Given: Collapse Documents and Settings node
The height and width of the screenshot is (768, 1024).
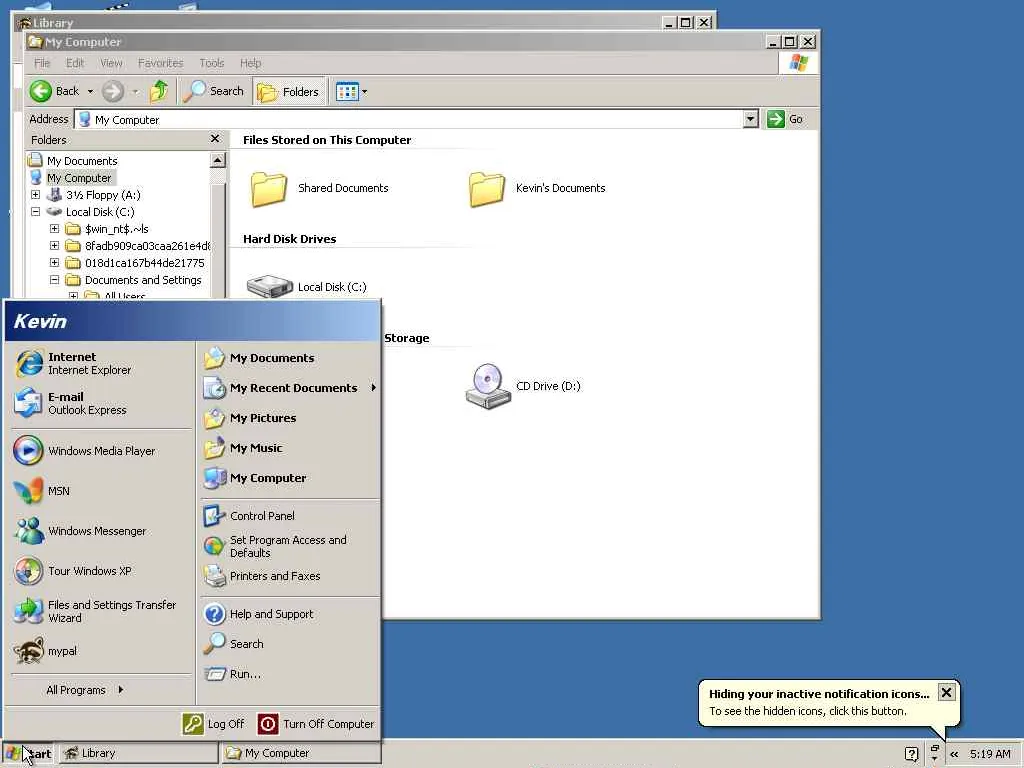Looking at the screenshot, I should pos(55,280).
